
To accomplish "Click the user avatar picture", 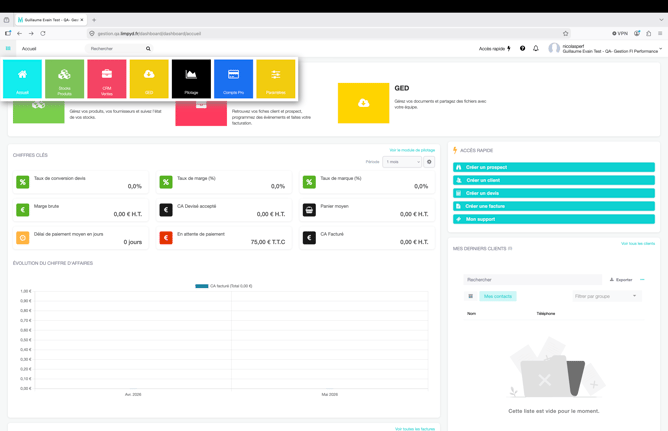I will tap(554, 48).
